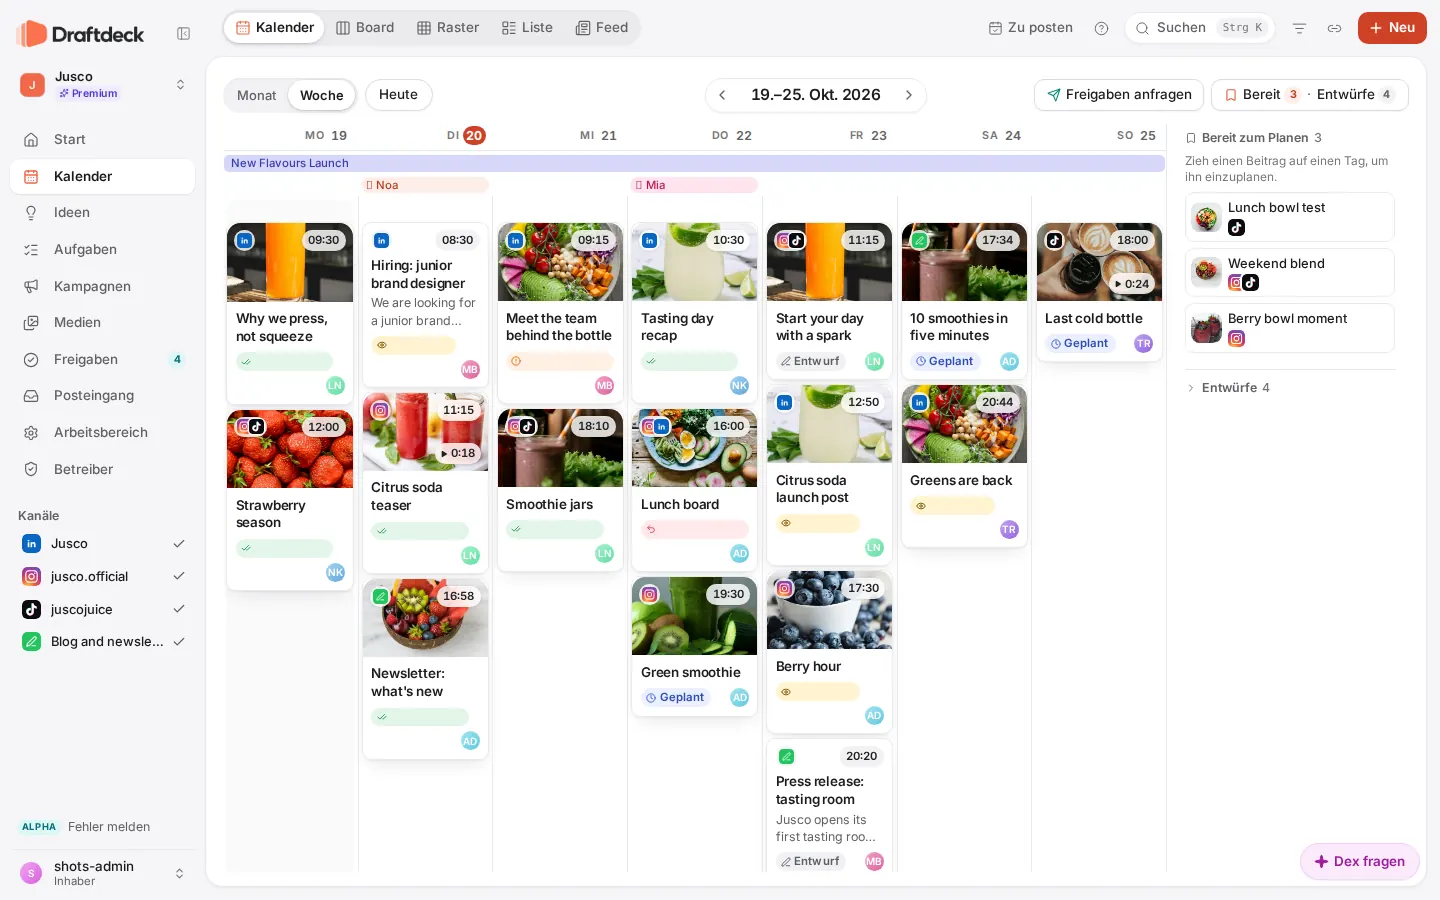Click the Draftdeck logo

click(81, 34)
